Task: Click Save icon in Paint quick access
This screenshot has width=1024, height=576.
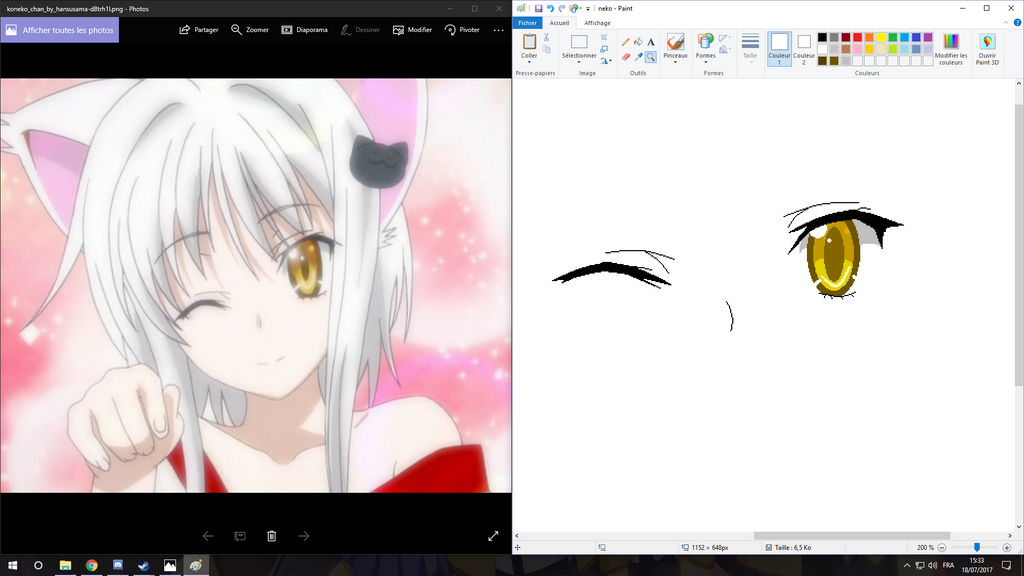Action: pyautogui.click(x=538, y=8)
